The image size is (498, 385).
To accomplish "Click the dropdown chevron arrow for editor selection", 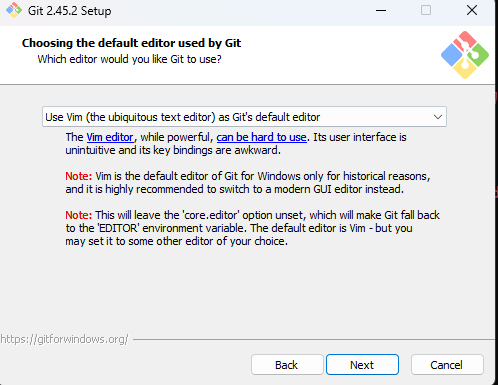I will (x=437, y=117).
